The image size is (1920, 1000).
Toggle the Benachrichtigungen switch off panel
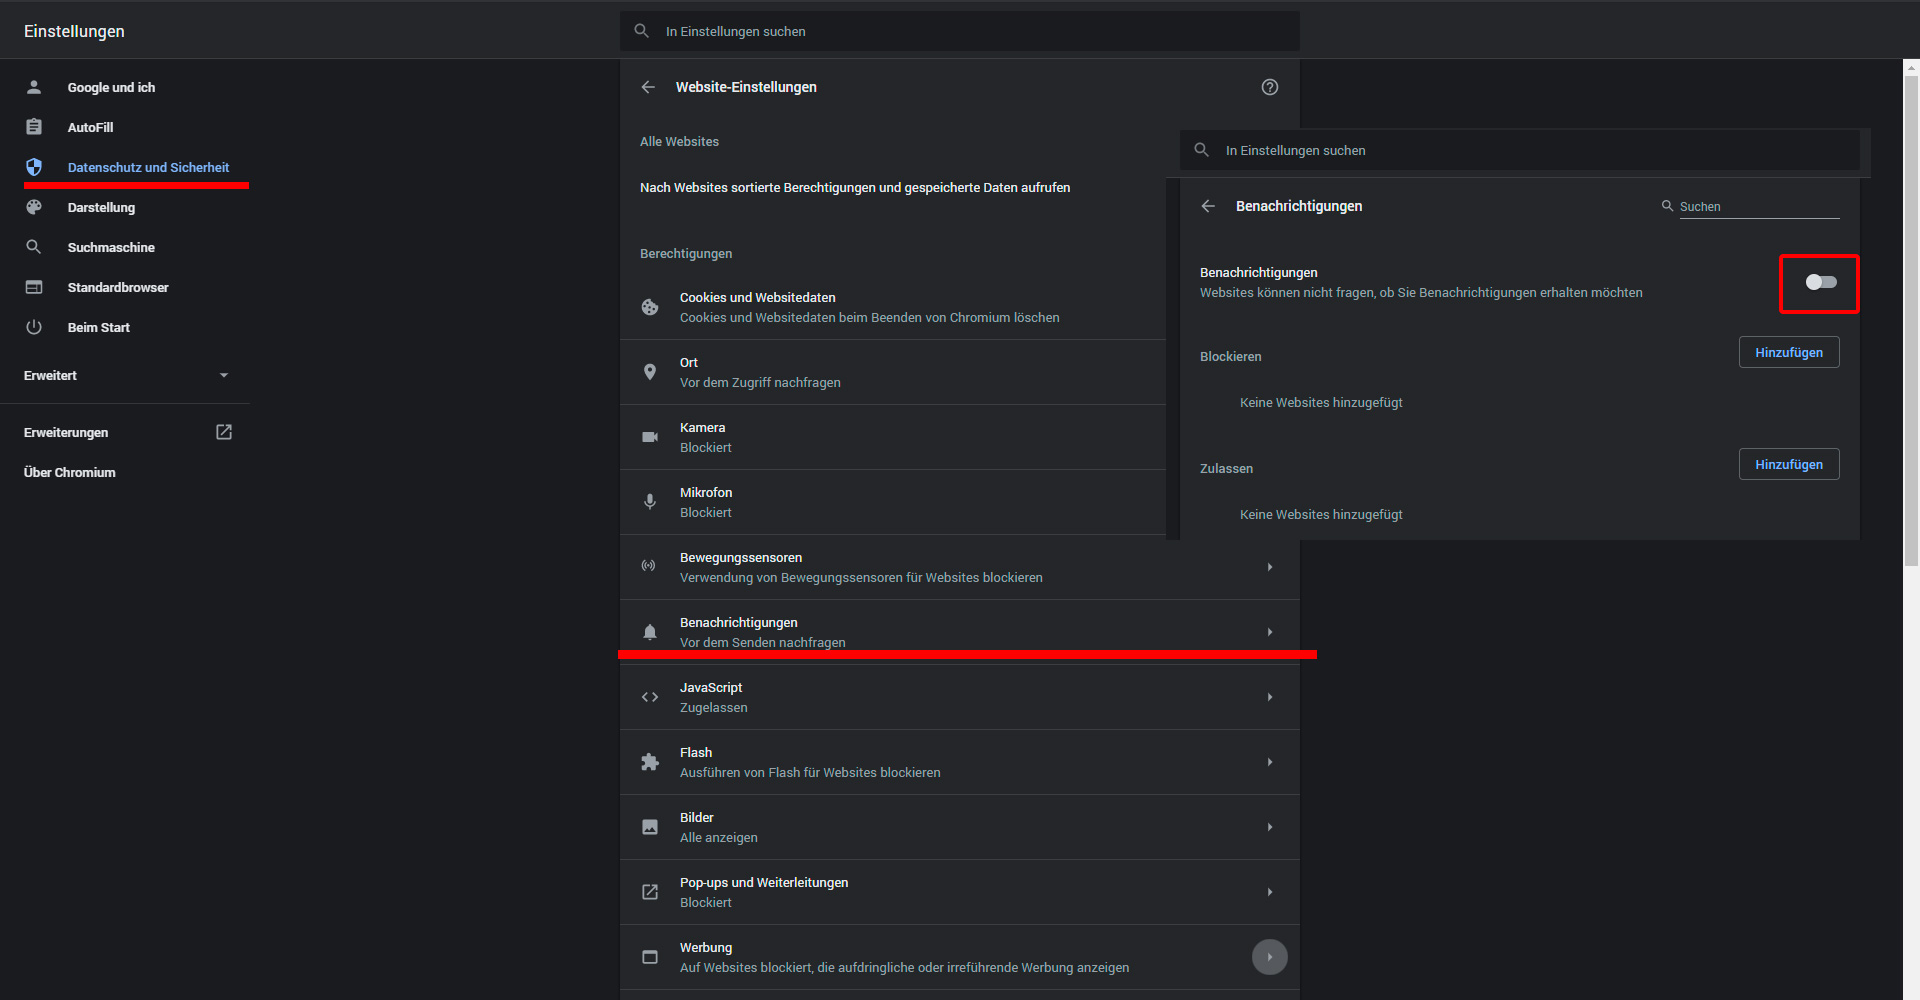coord(1819,283)
